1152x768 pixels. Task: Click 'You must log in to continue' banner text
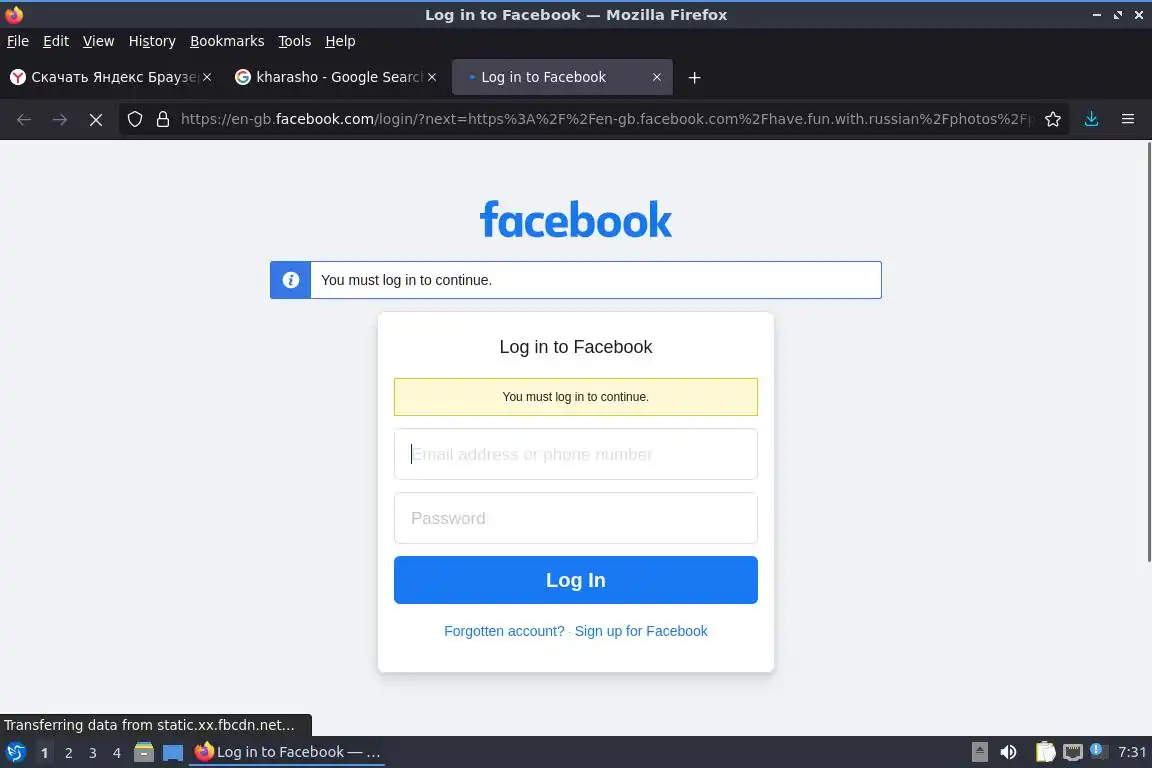(x=406, y=280)
